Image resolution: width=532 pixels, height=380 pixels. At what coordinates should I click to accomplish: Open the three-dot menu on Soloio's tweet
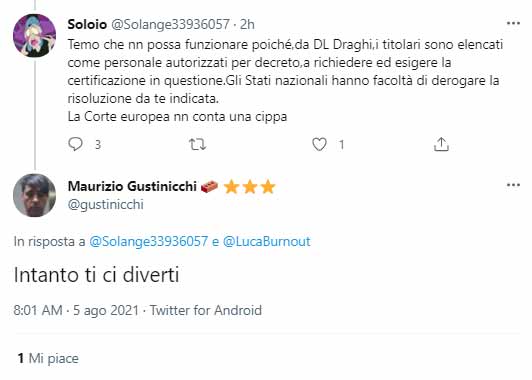click(513, 23)
